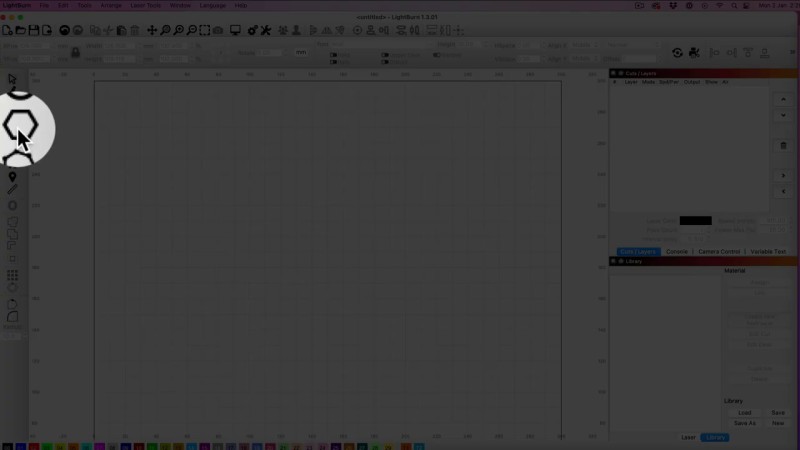
Task: Open the device settings wrench icon
Action: [265, 31]
